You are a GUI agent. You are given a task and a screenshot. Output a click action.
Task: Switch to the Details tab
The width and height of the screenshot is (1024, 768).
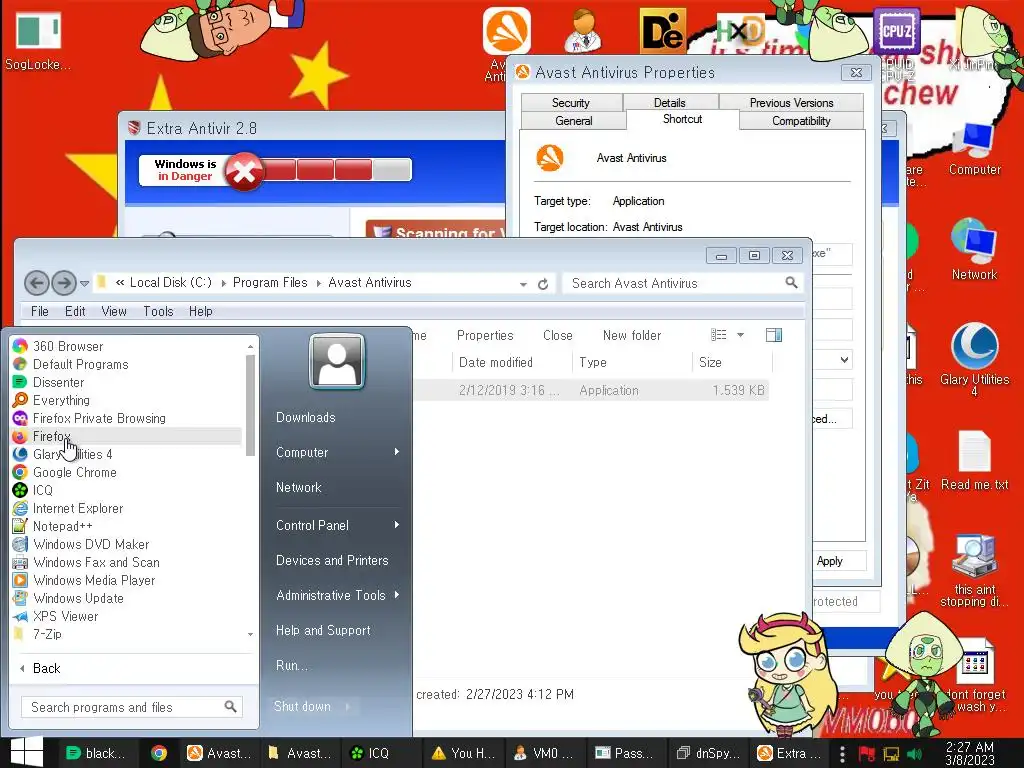670,103
